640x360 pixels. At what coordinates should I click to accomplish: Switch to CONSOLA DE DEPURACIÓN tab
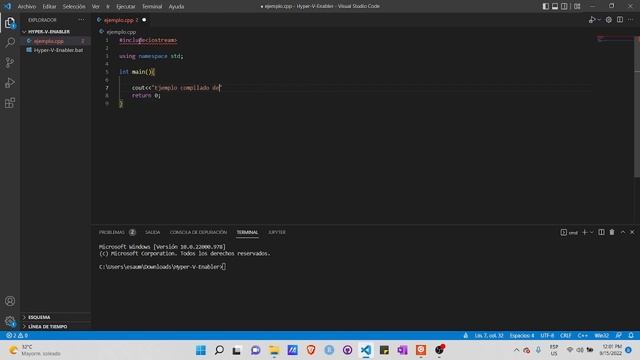pyautogui.click(x=198, y=232)
